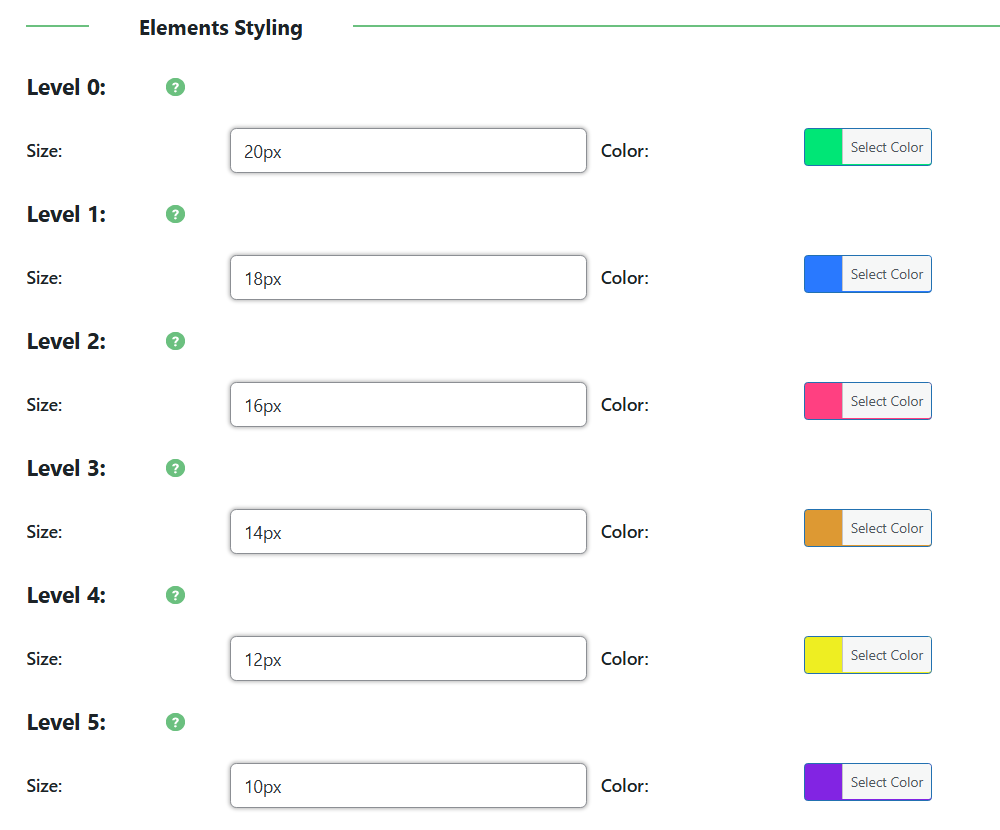Click the help icon beside Level 0
Screen dimensions: 1000x830
pos(175,87)
